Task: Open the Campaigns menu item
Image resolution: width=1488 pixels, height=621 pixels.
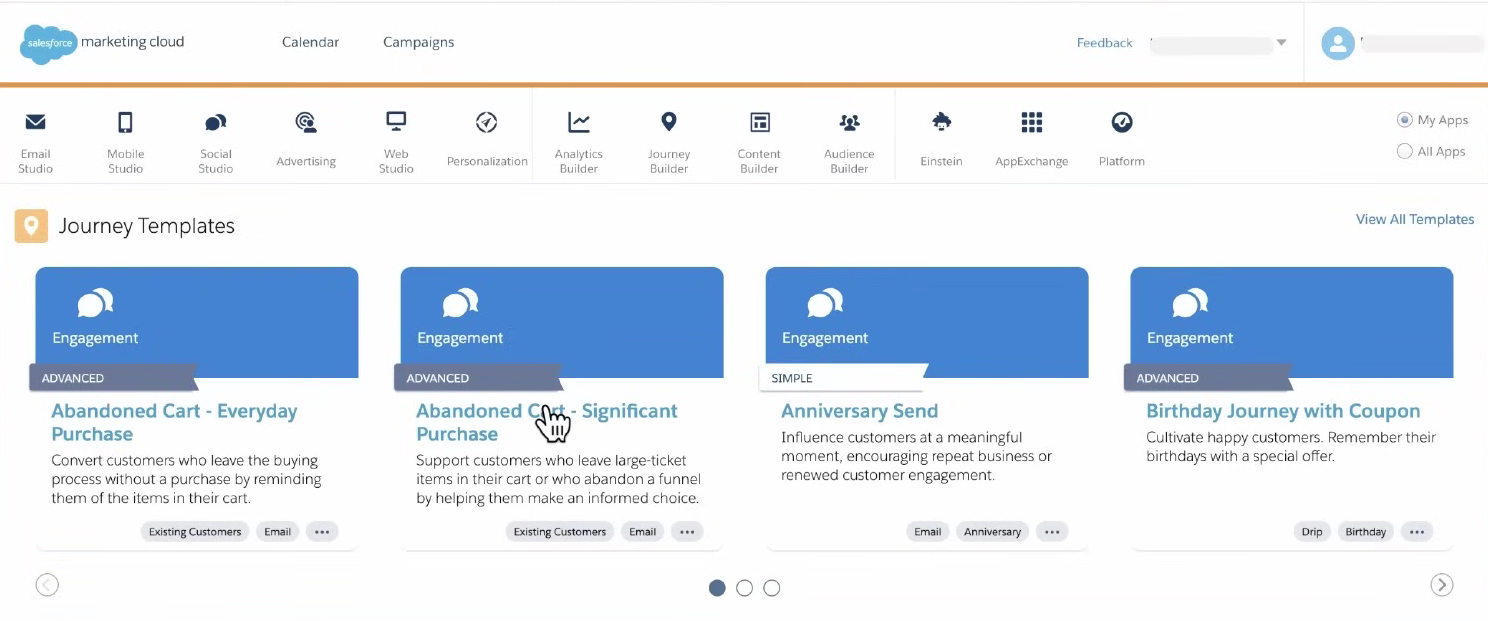Action: [418, 42]
